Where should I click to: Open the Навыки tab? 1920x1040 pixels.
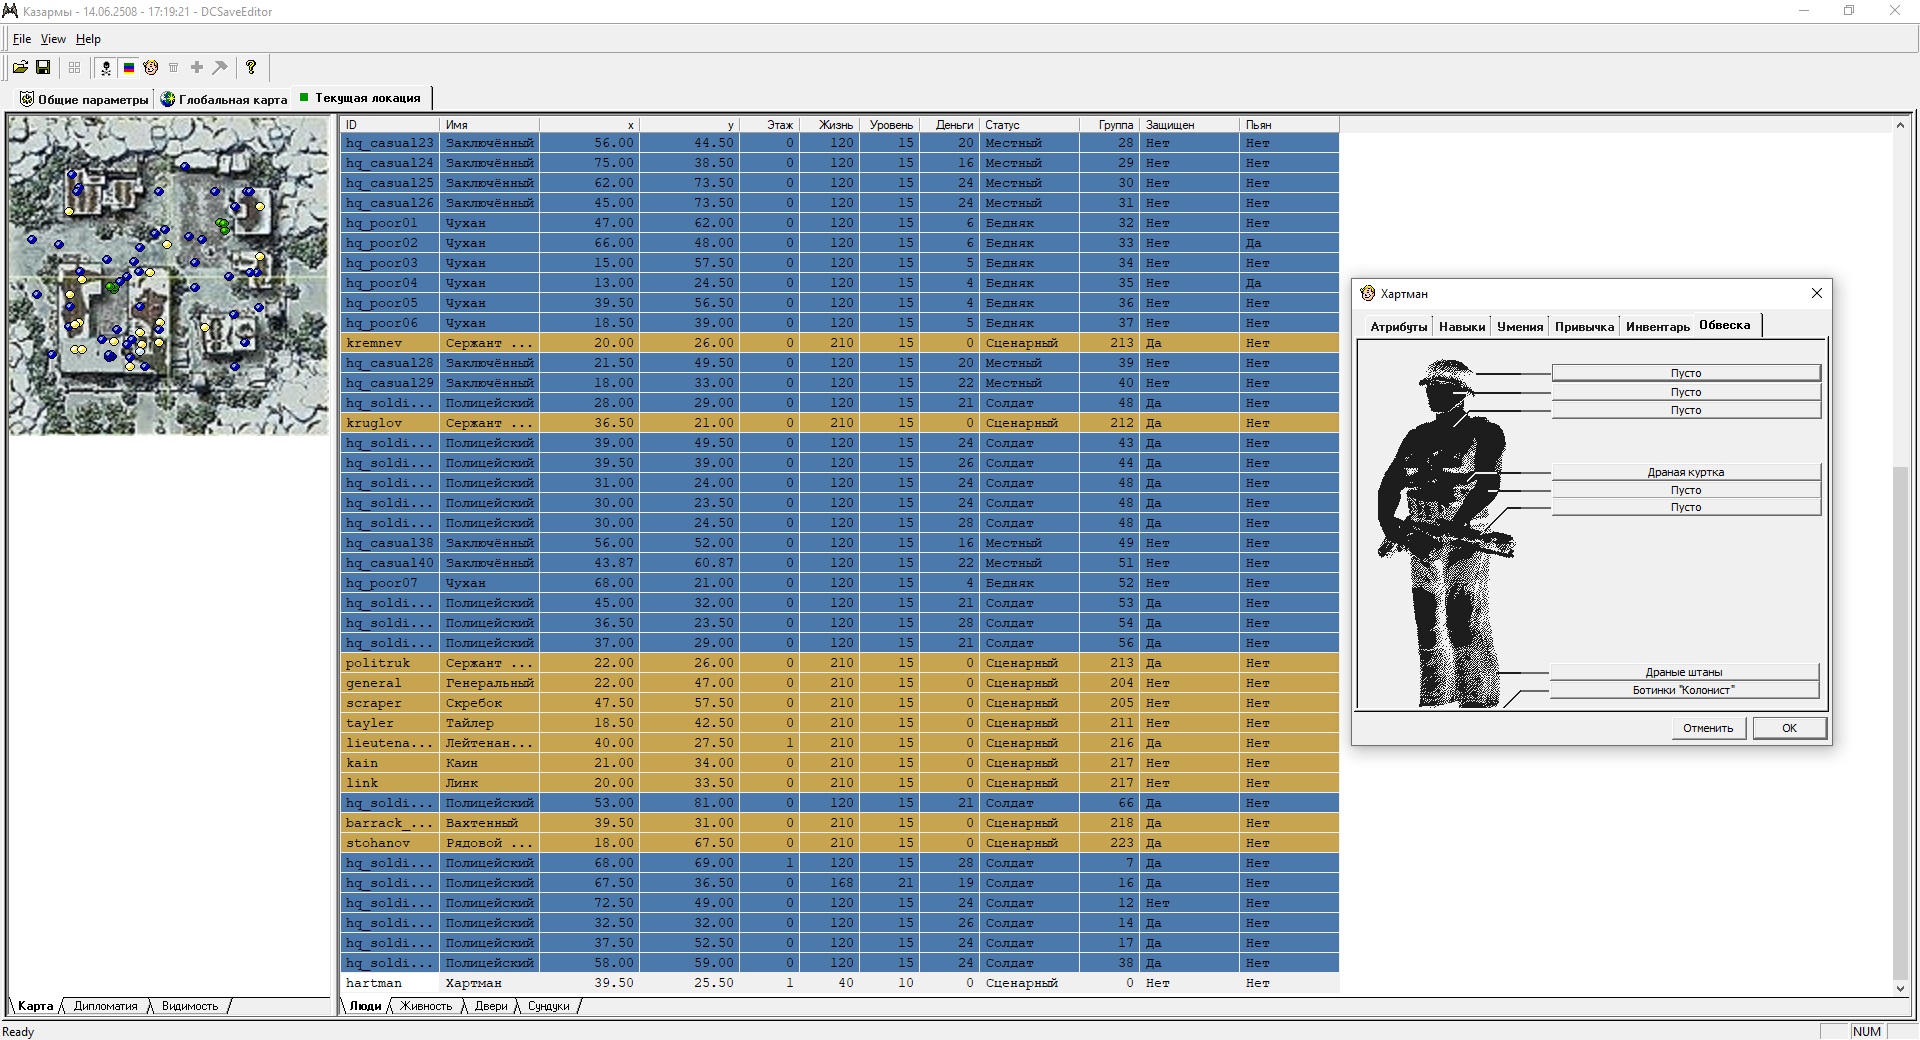click(x=1461, y=327)
